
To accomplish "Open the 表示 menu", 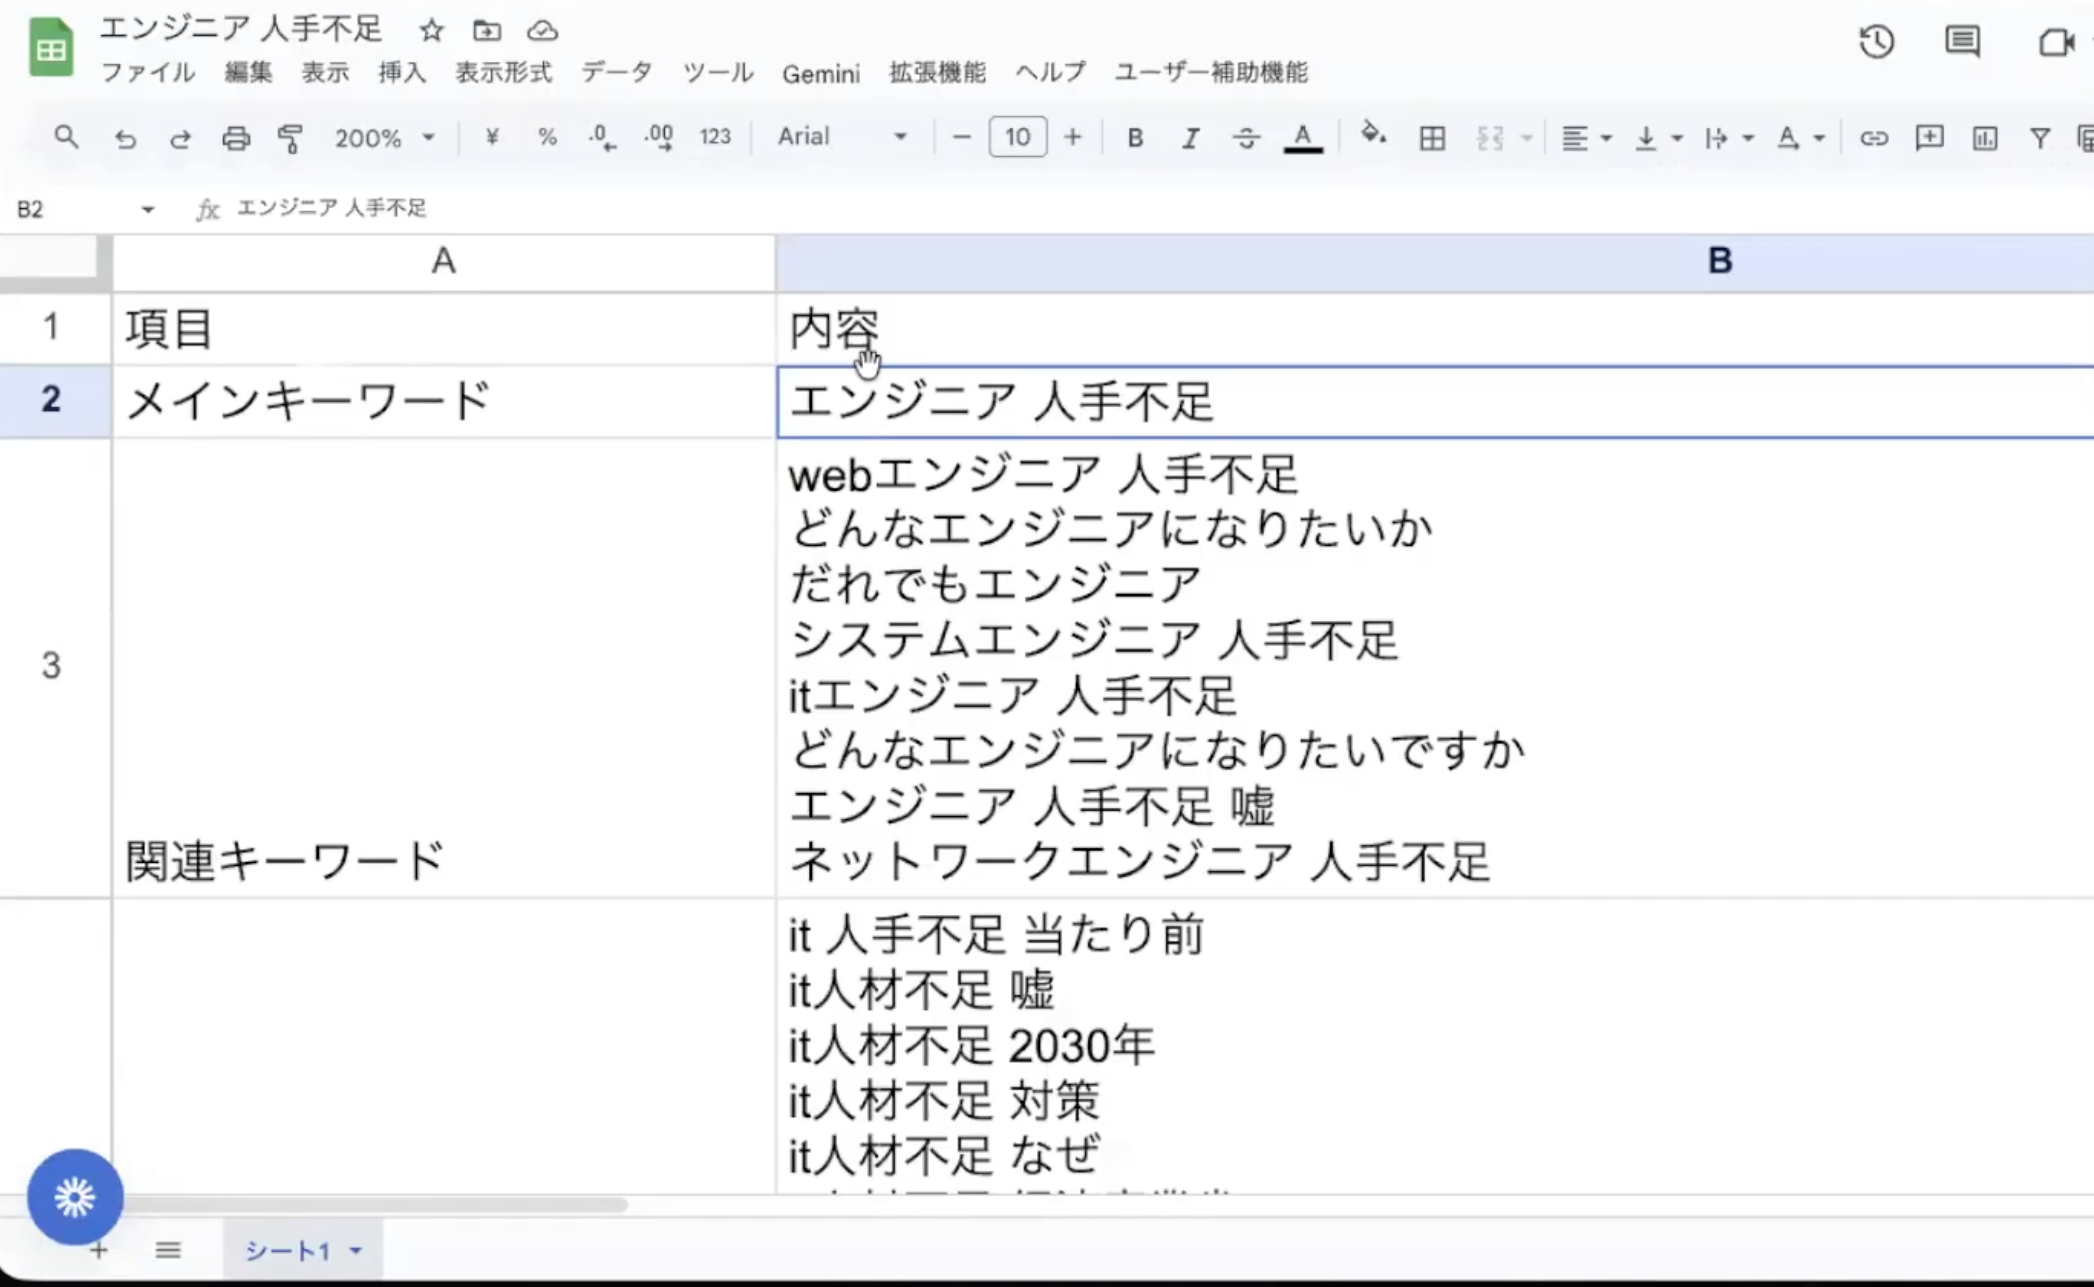I will pyautogui.click(x=325, y=72).
